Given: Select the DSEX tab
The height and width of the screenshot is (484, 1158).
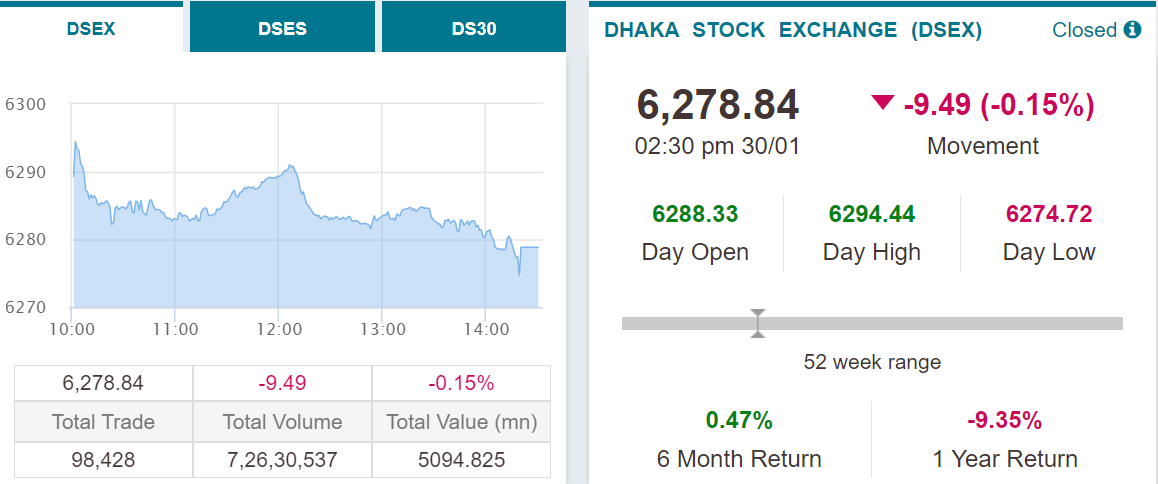Looking at the screenshot, I should point(91,29).
